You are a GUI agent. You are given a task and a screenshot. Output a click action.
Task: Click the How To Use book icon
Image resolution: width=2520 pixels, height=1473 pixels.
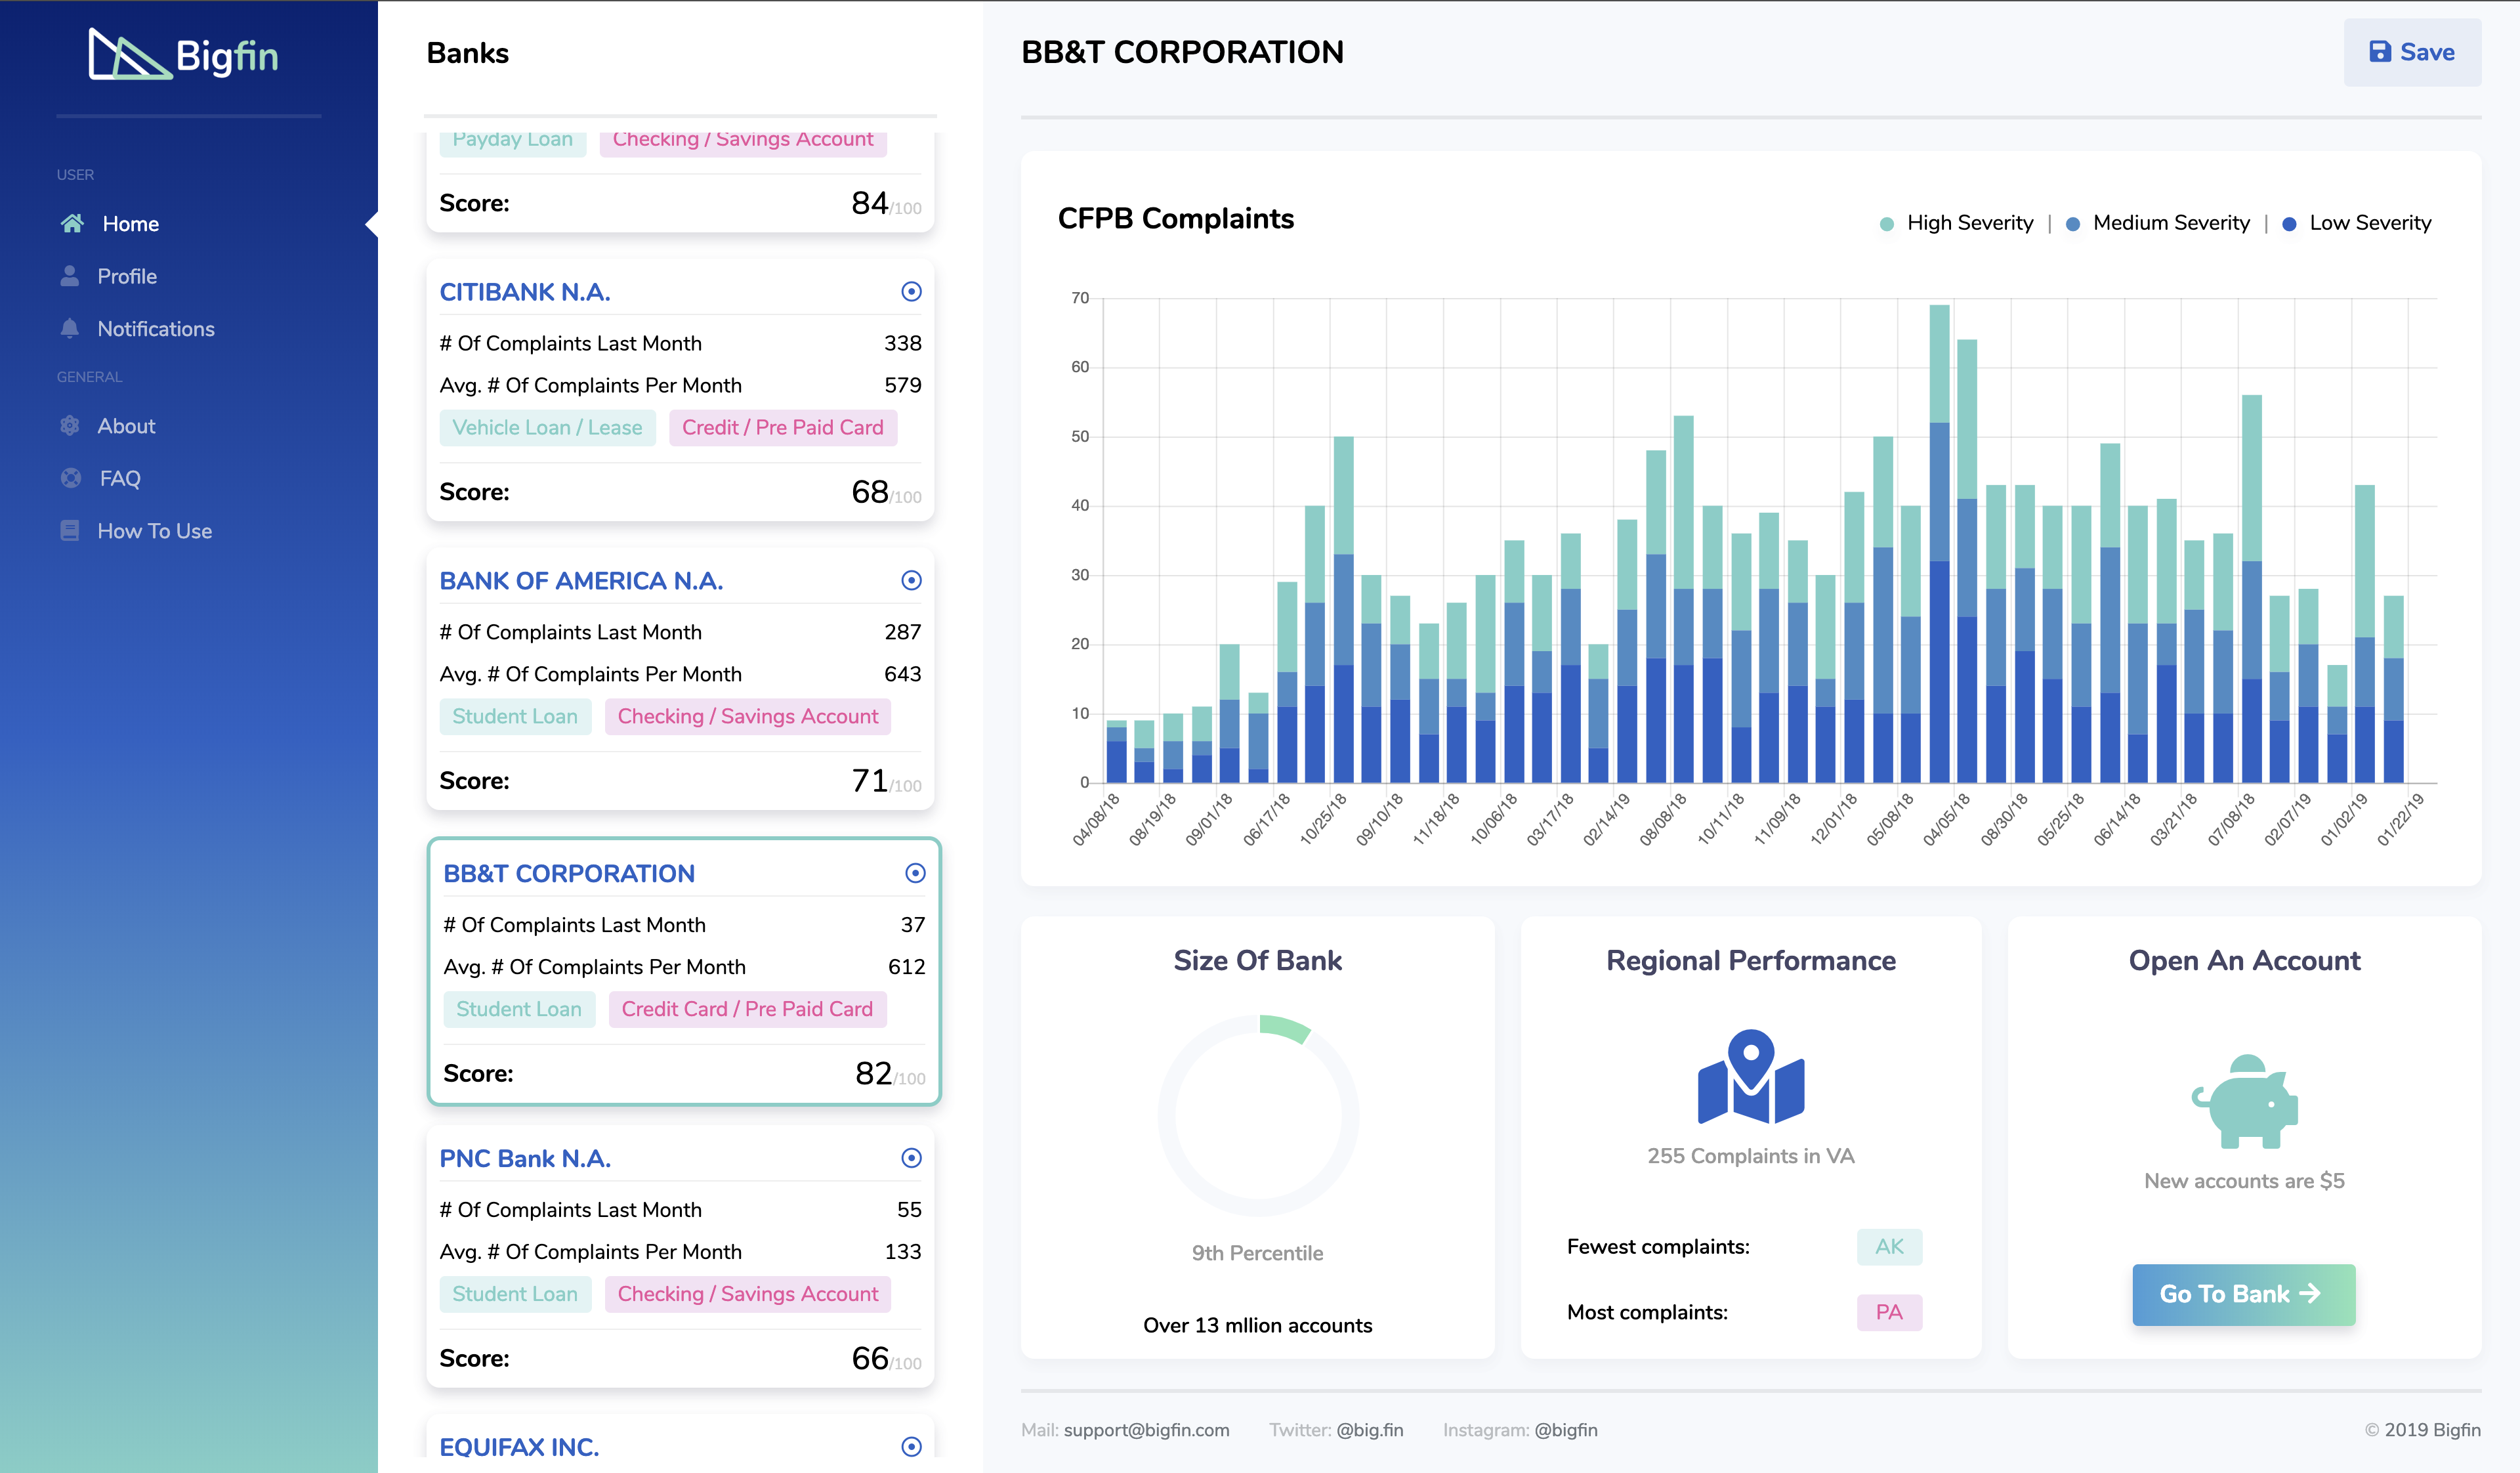coord(69,531)
